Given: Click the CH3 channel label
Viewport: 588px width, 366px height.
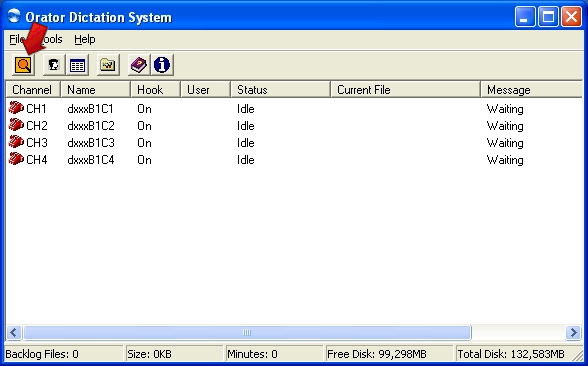Looking at the screenshot, I should tap(37, 143).
